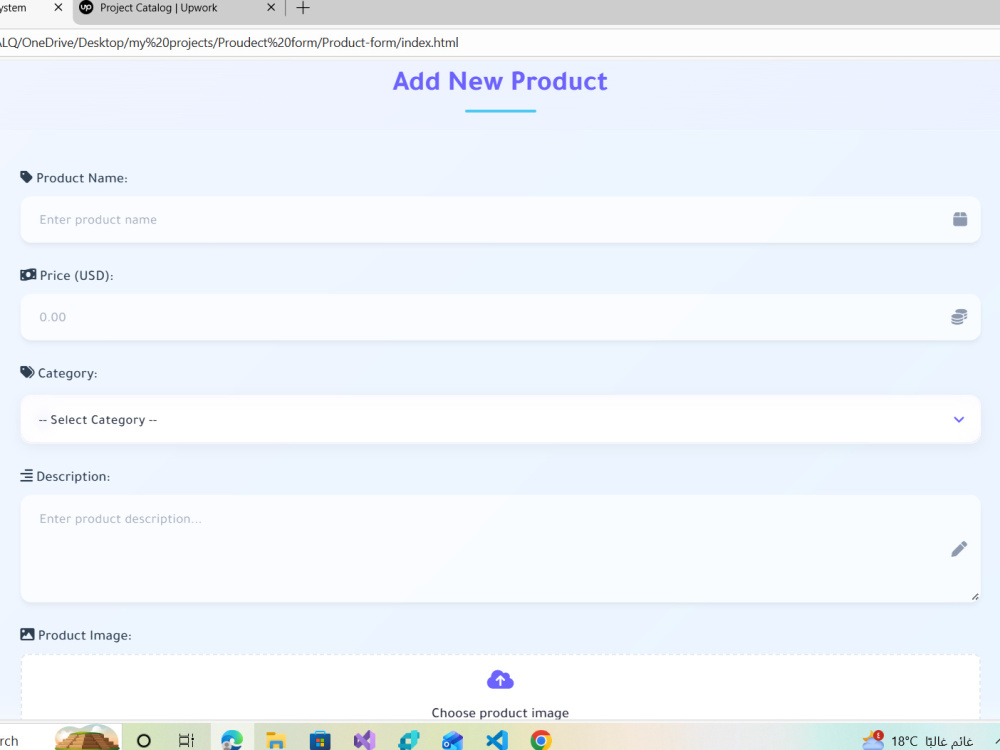Click the chevron arrow of Category dropdown
The image size is (1000, 750).
coord(959,420)
